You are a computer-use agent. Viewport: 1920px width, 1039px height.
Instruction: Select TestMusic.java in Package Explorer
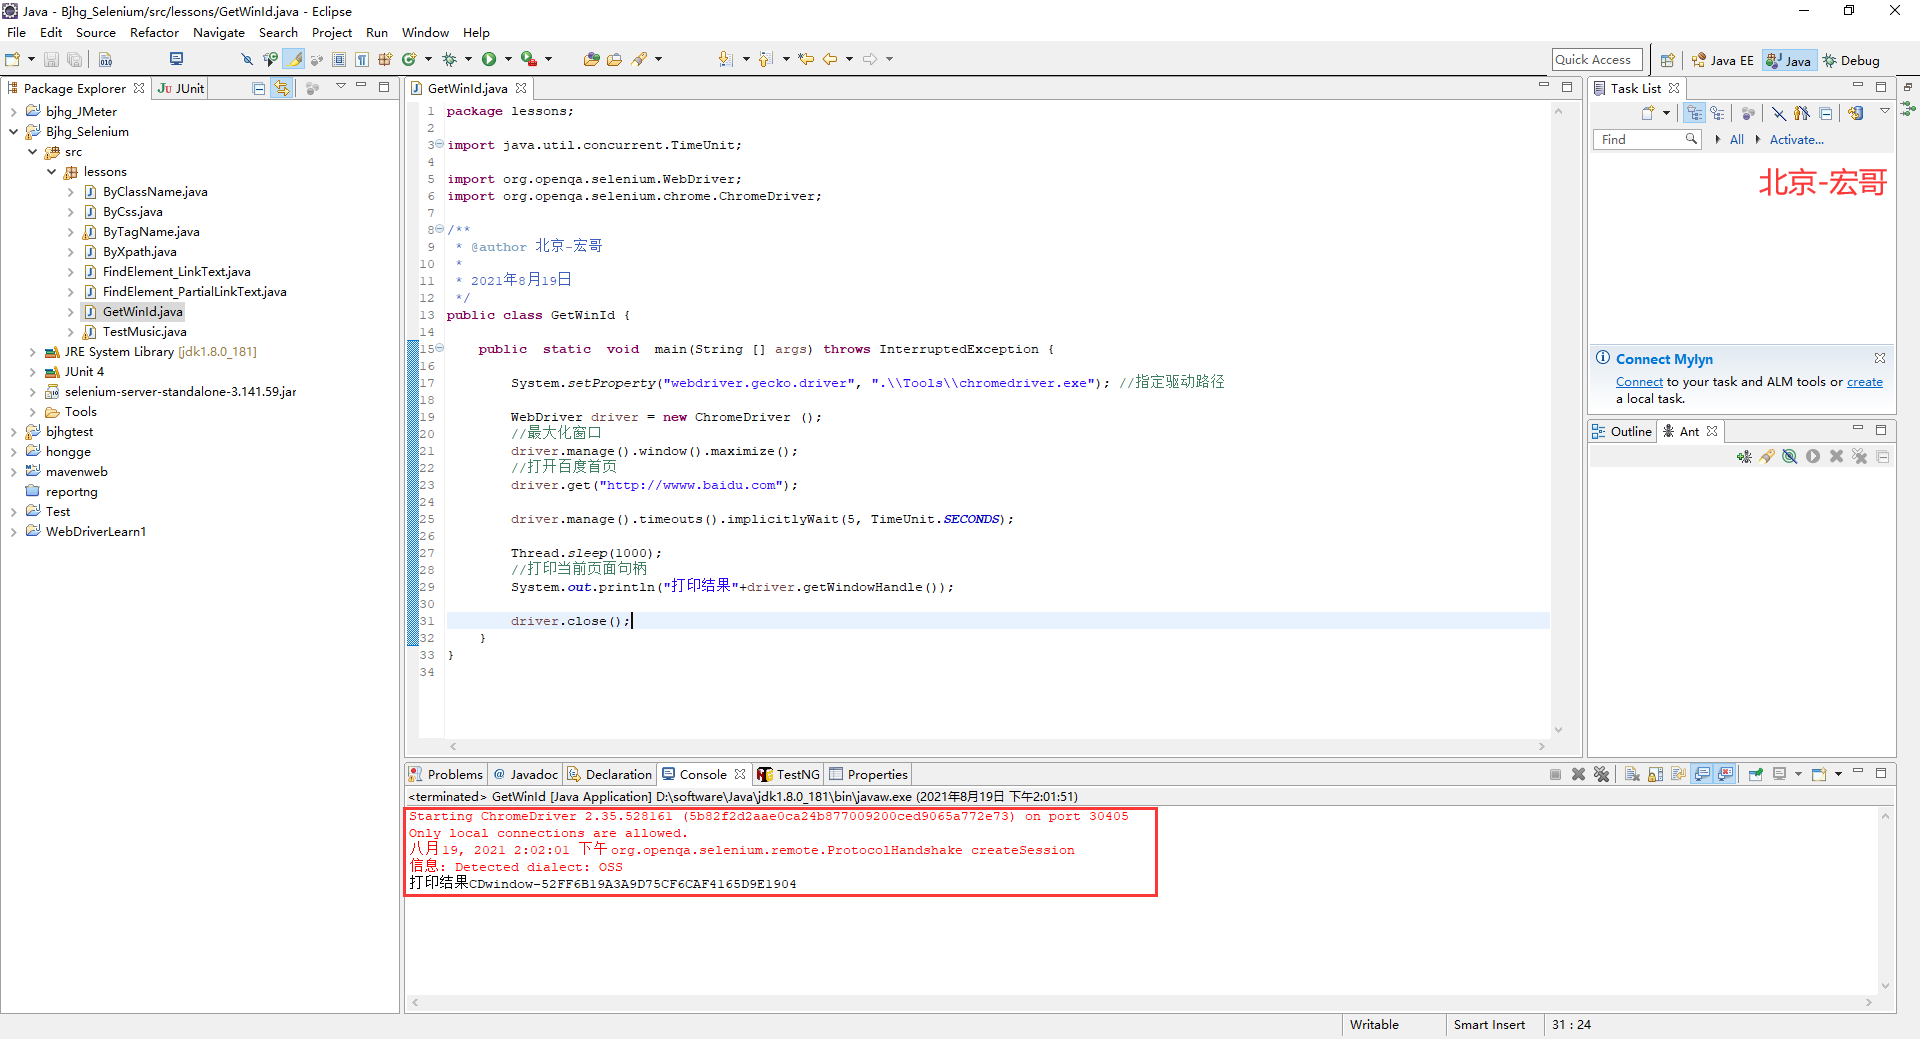145,332
